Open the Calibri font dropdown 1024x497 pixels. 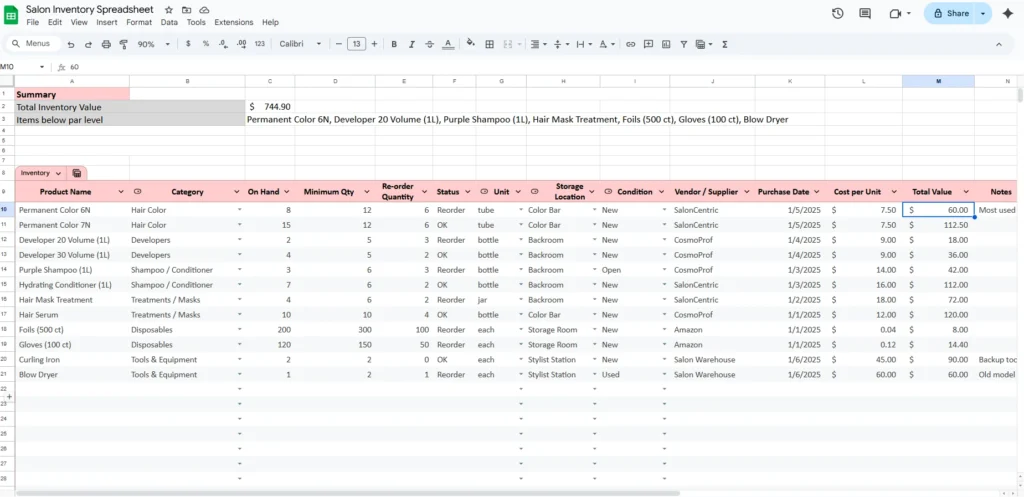coord(300,44)
